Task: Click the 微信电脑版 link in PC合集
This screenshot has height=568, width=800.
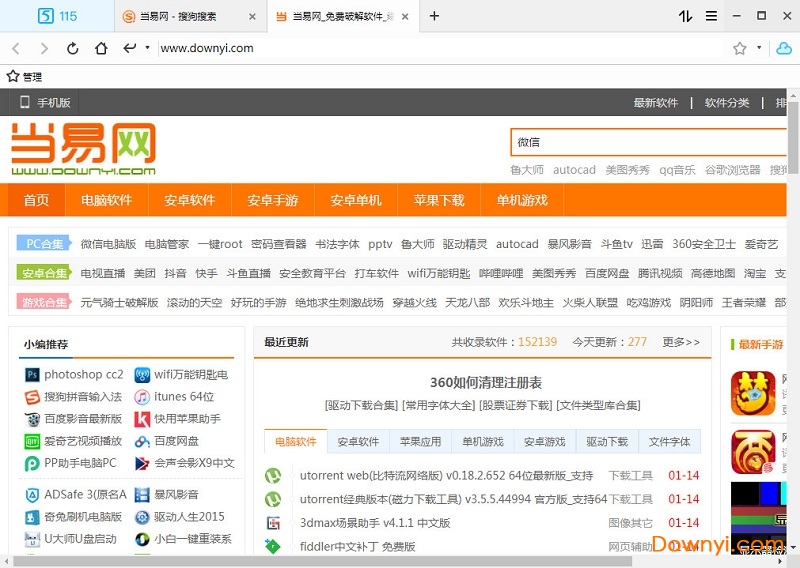Action: click(x=108, y=244)
